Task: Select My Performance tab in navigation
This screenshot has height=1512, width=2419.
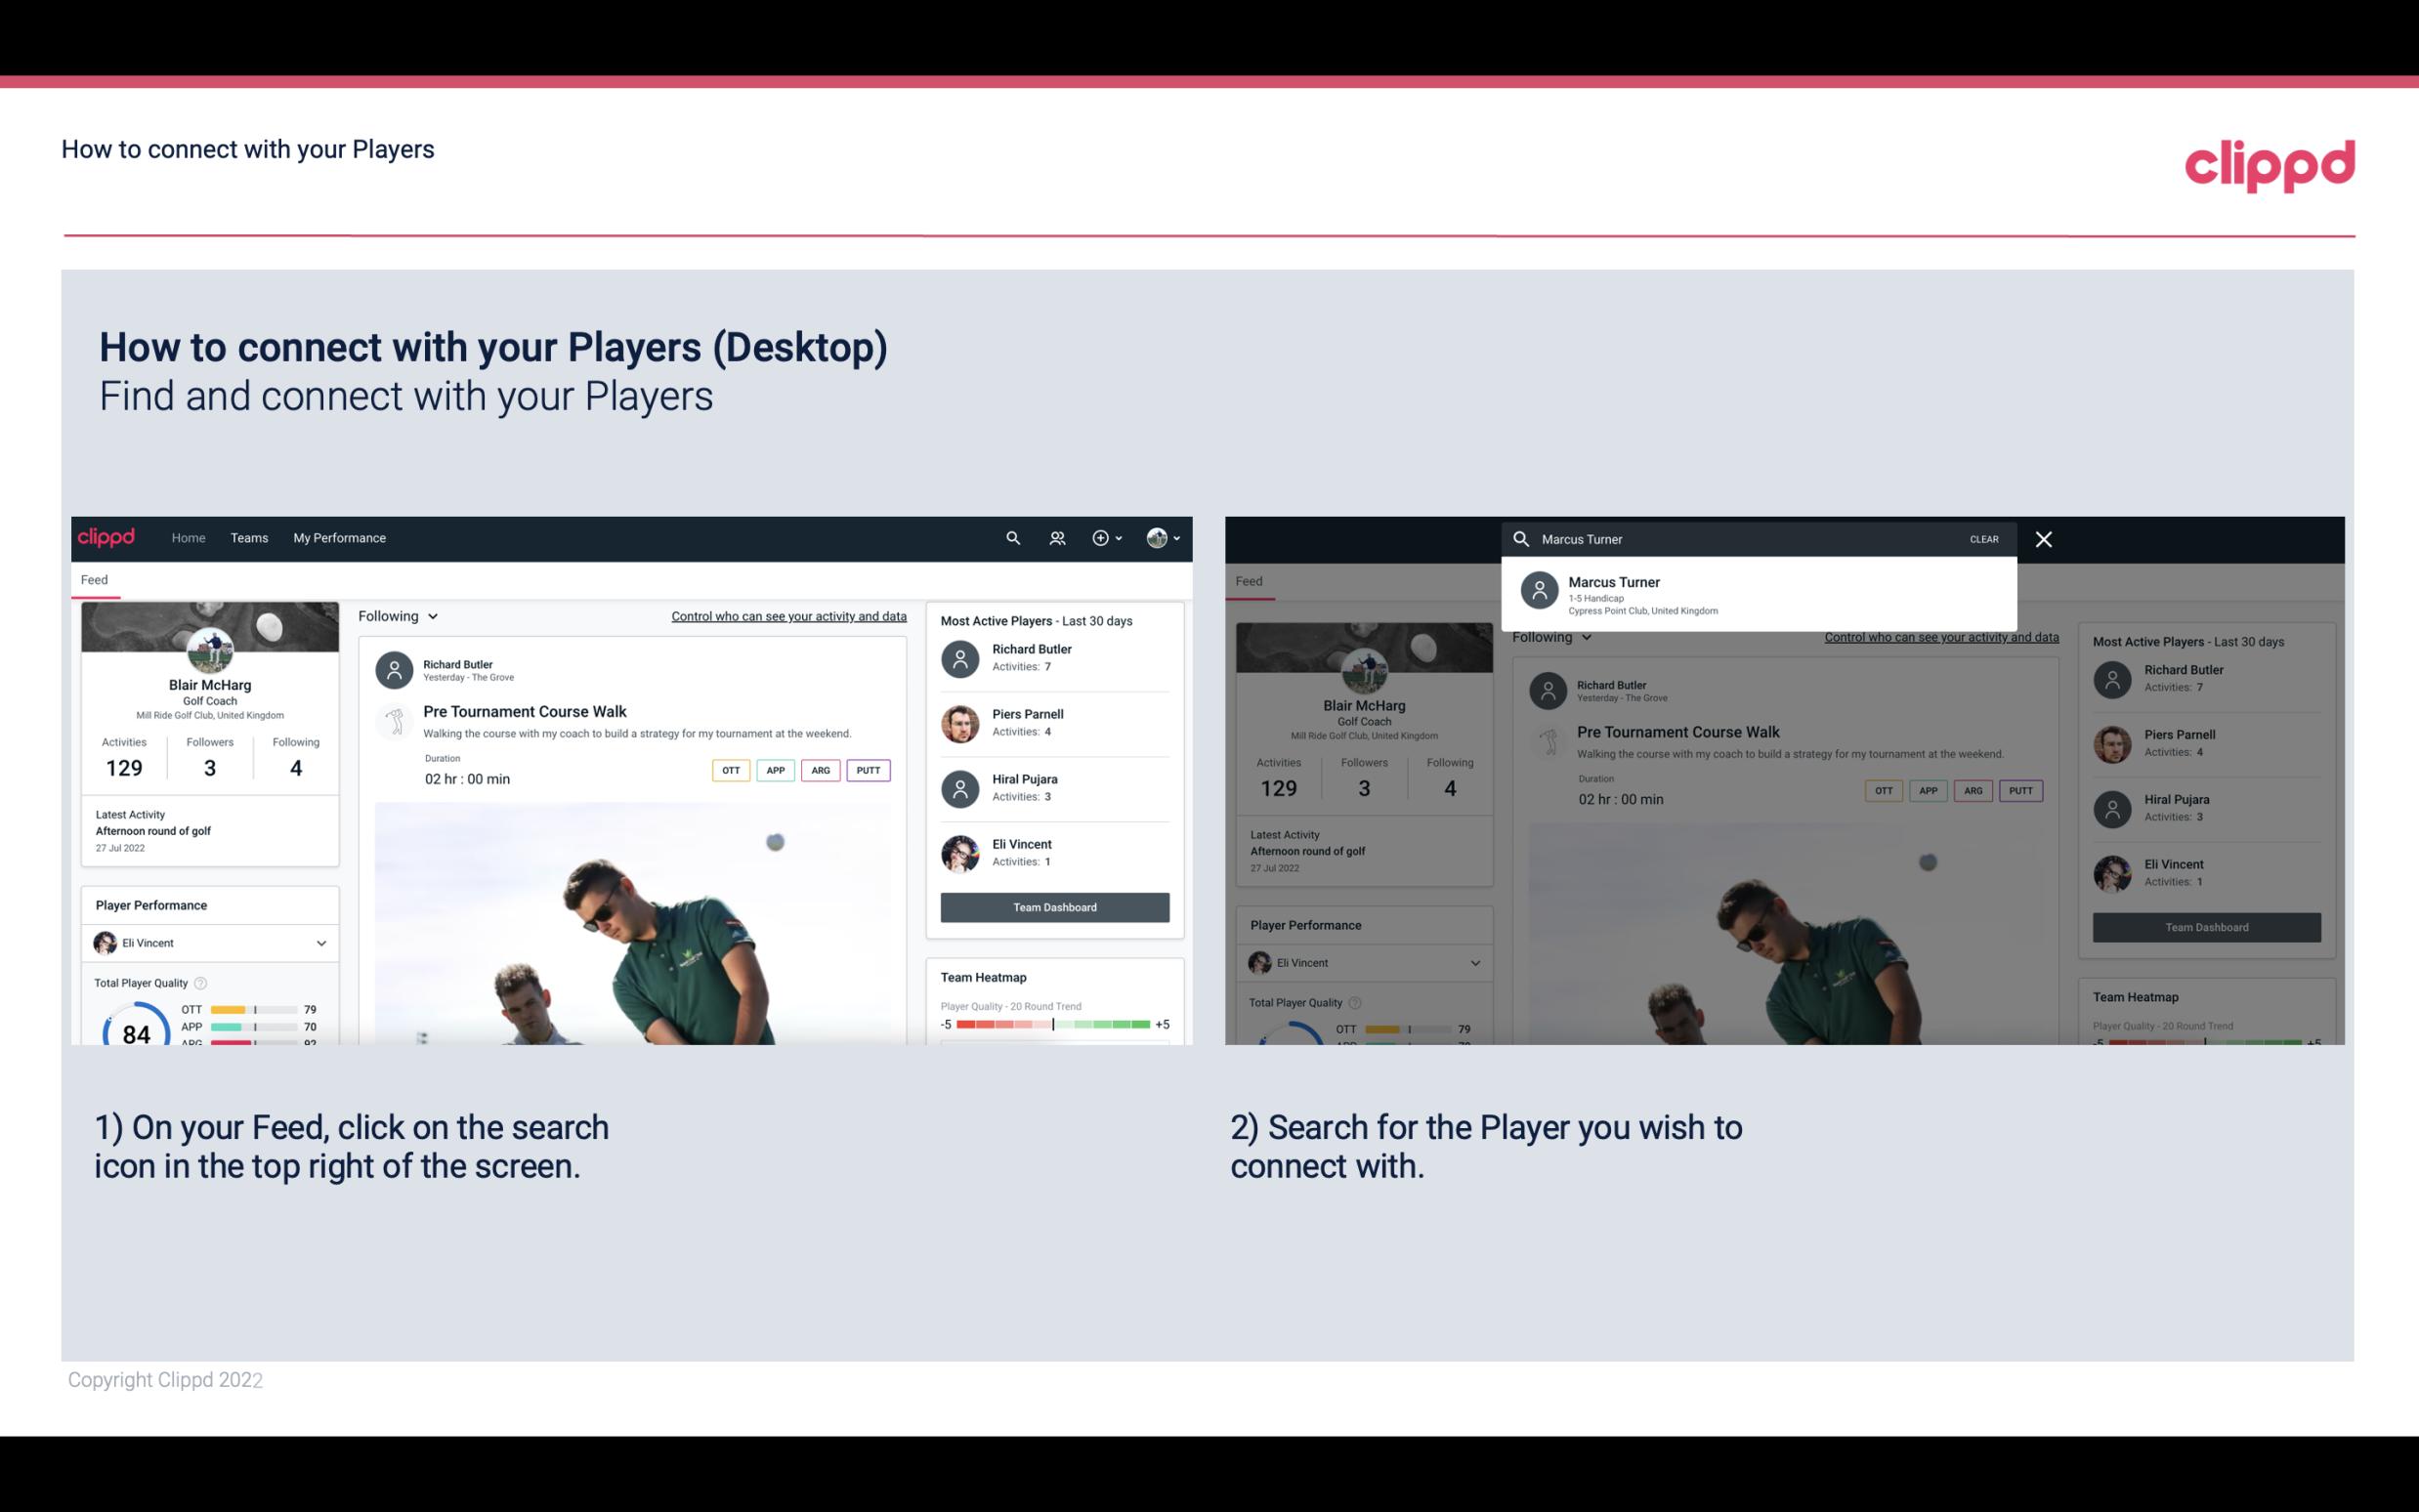Action: [x=340, y=536]
